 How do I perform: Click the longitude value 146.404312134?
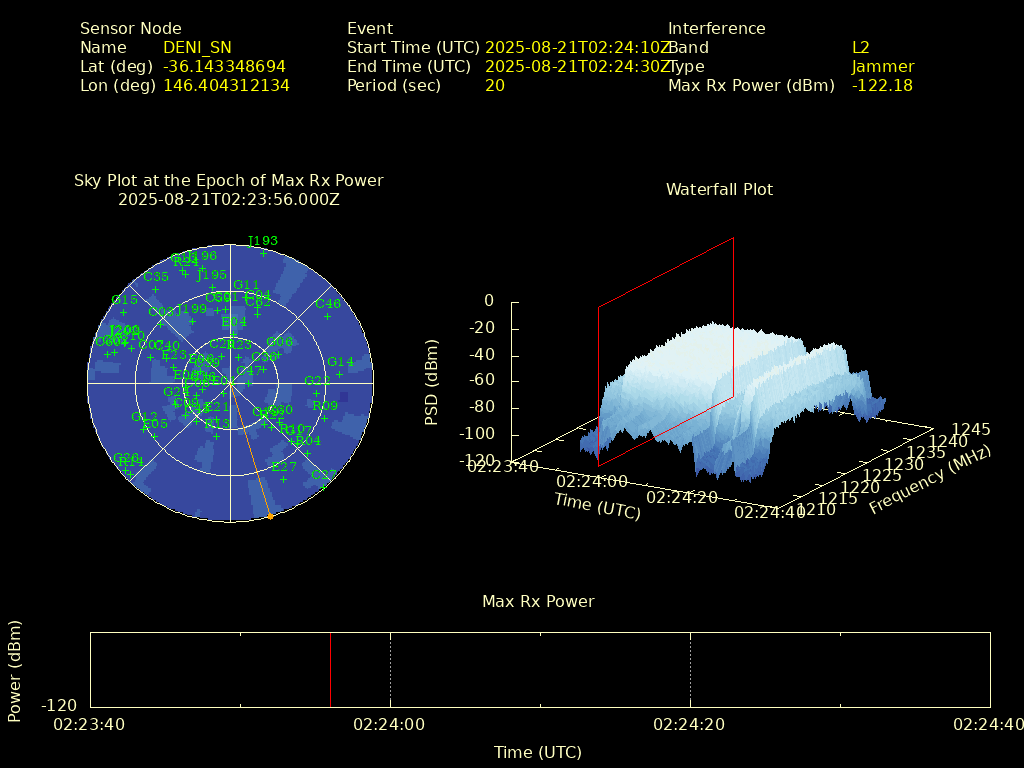[226, 85]
